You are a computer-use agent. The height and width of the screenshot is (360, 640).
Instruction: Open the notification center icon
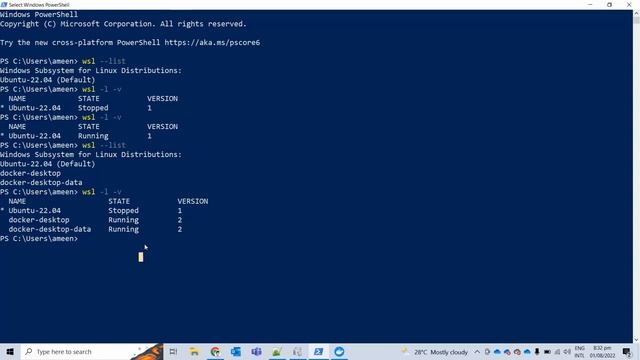tap(627, 352)
